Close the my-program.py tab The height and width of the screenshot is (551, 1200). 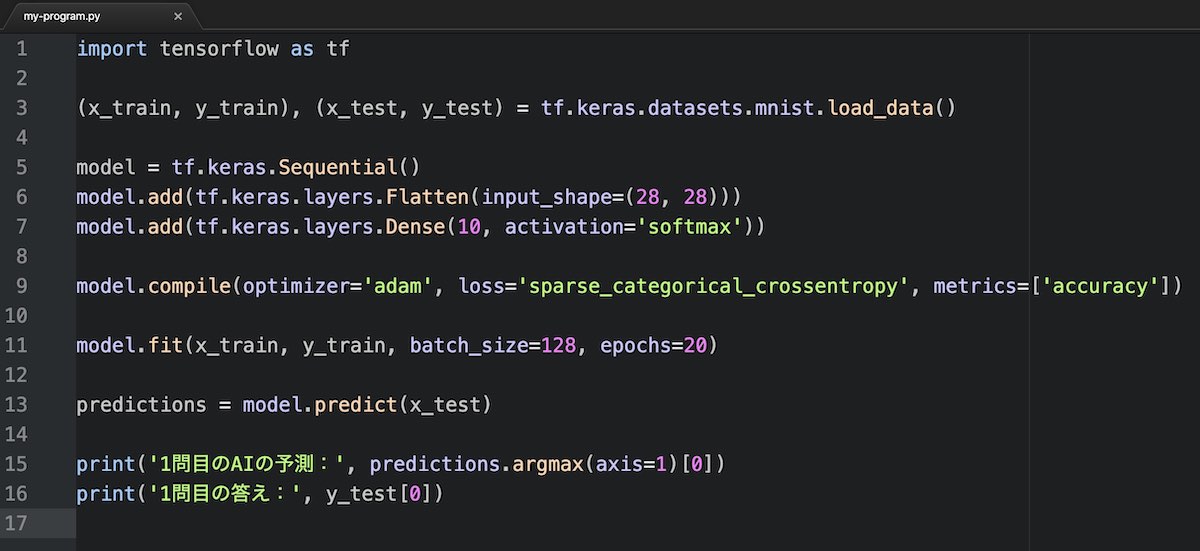tap(178, 17)
